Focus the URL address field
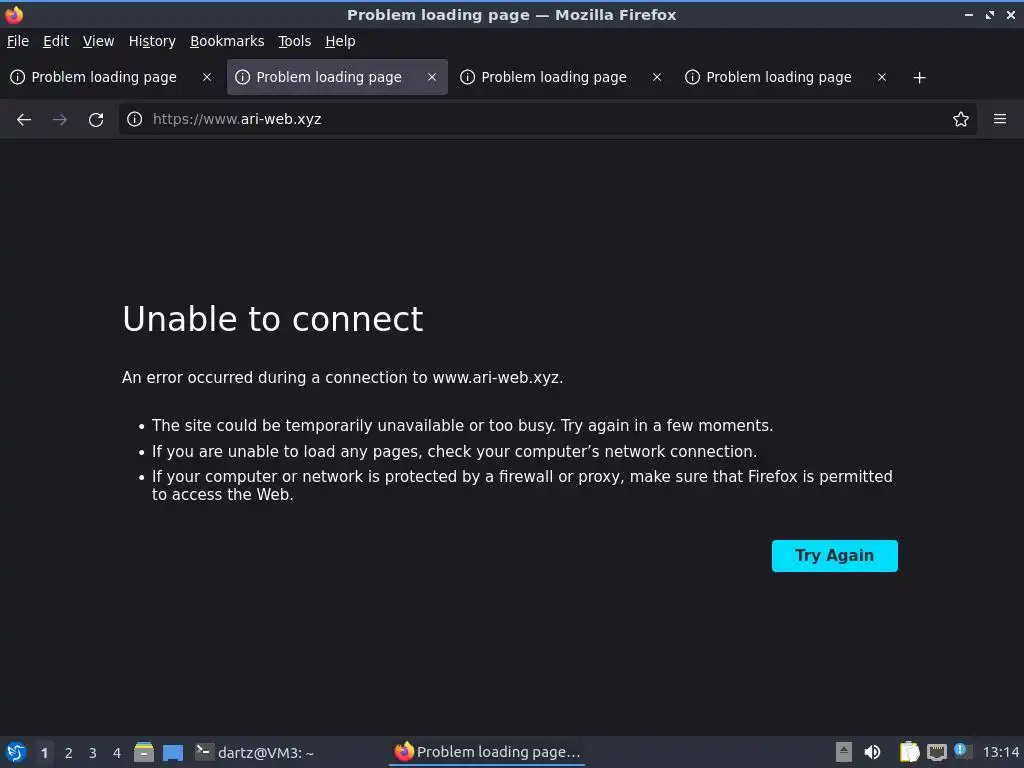Screen dimensions: 1024x768 click(x=549, y=119)
